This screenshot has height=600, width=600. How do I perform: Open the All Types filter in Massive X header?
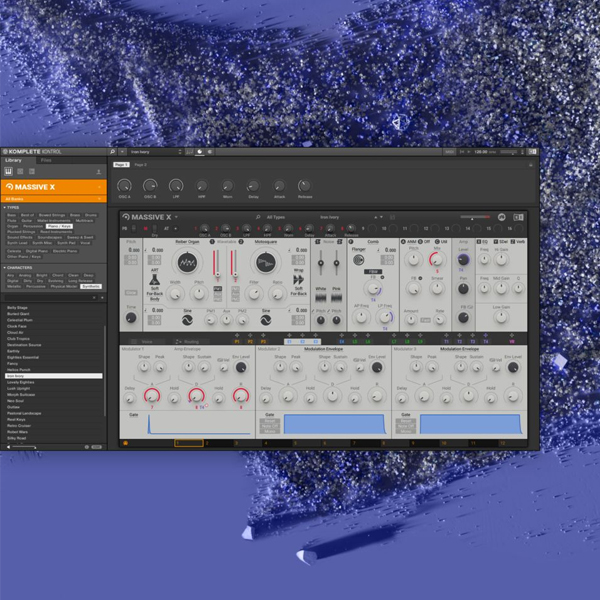click(276, 217)
